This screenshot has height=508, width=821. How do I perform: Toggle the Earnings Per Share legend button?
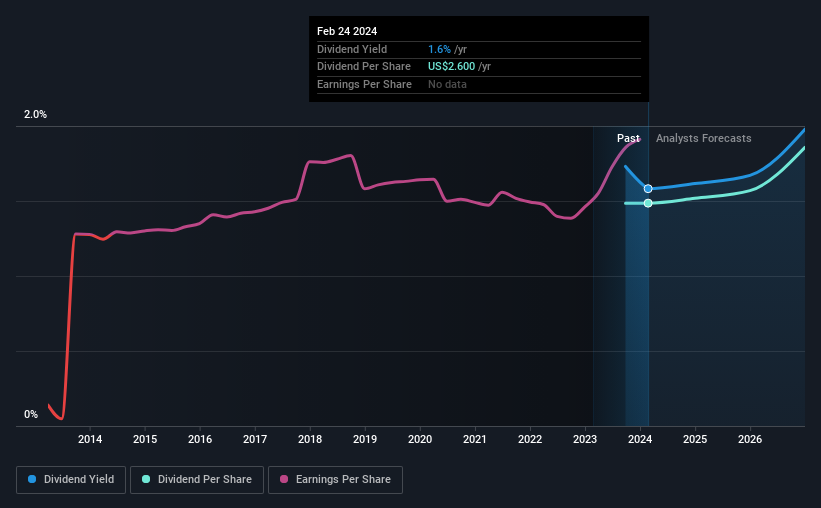(x=335, y=480)
